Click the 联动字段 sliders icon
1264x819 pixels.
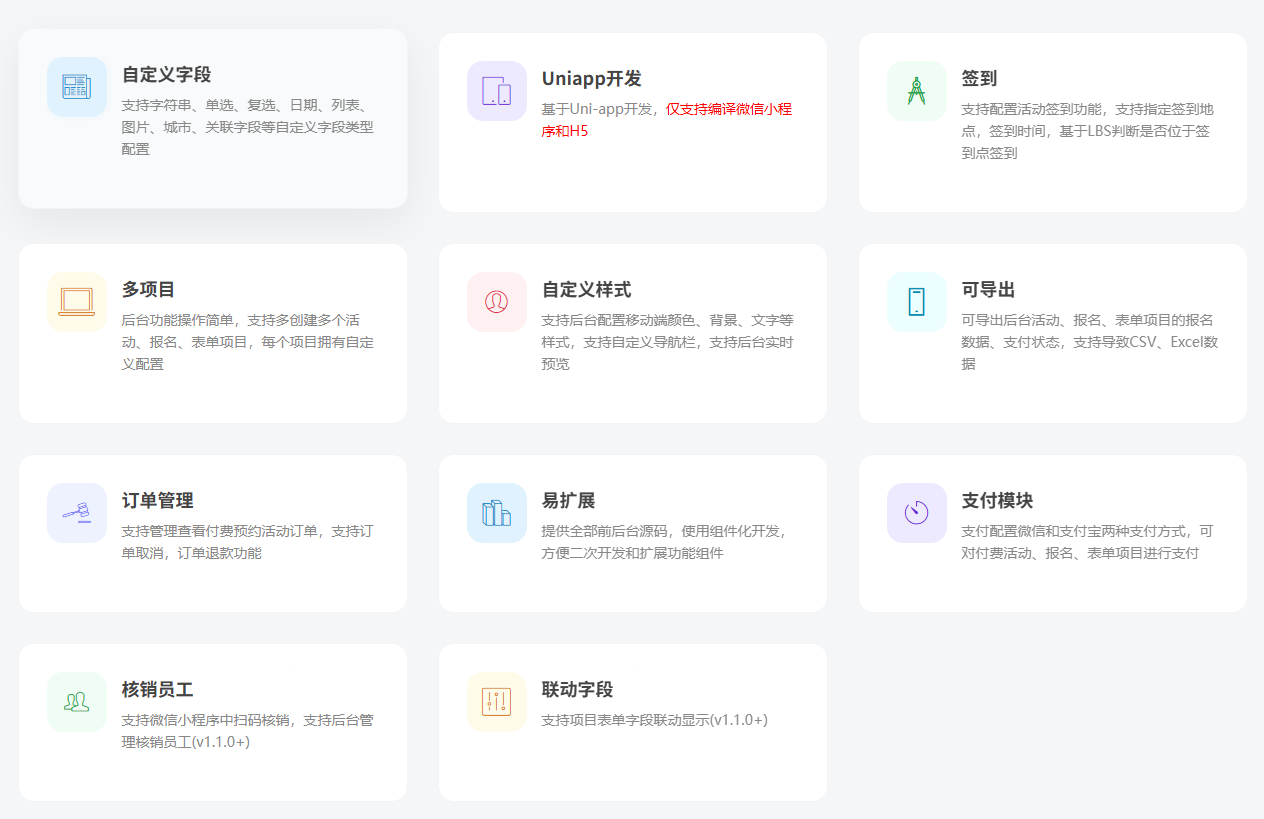(x=497, y=702)
